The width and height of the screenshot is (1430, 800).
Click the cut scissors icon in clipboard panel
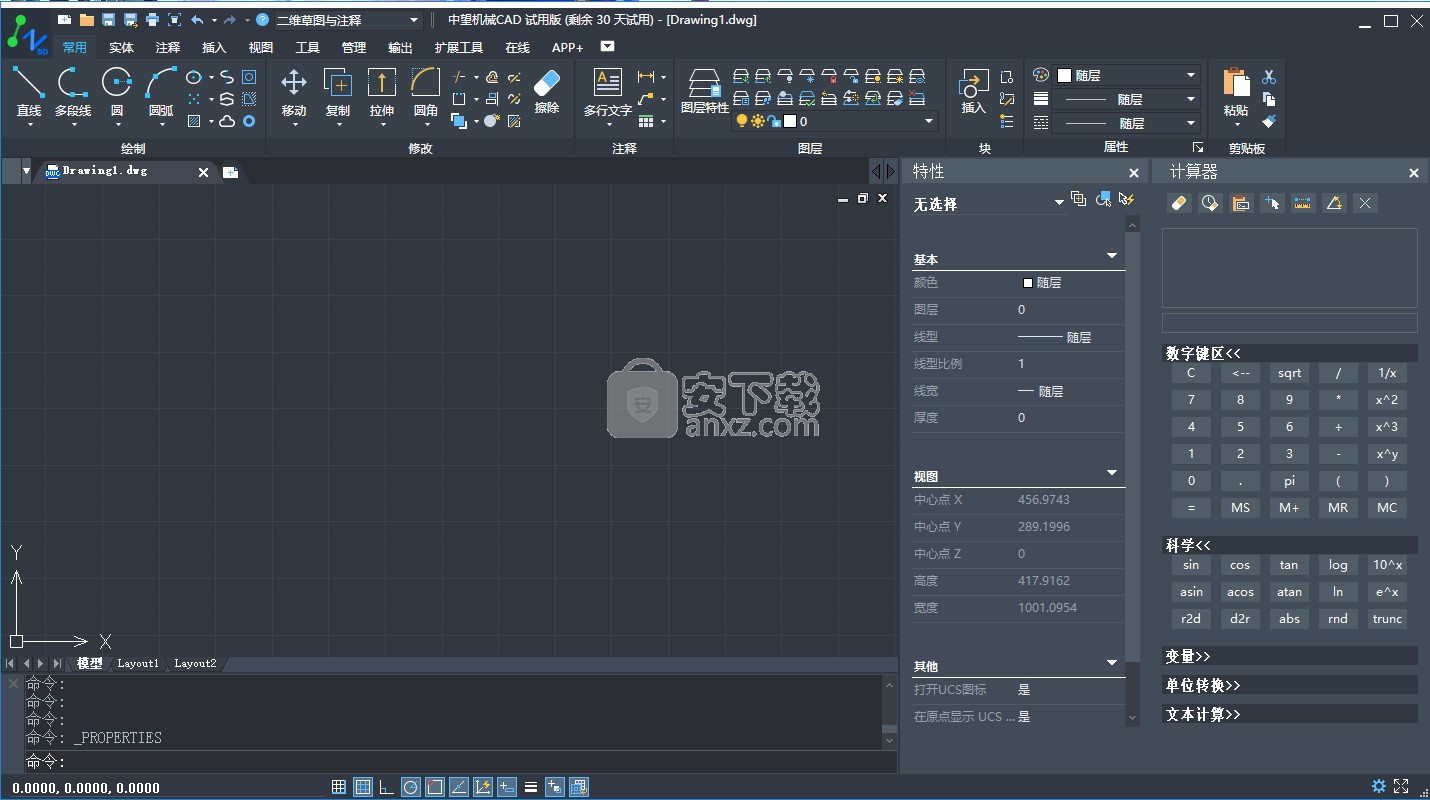click(1269, 77)
